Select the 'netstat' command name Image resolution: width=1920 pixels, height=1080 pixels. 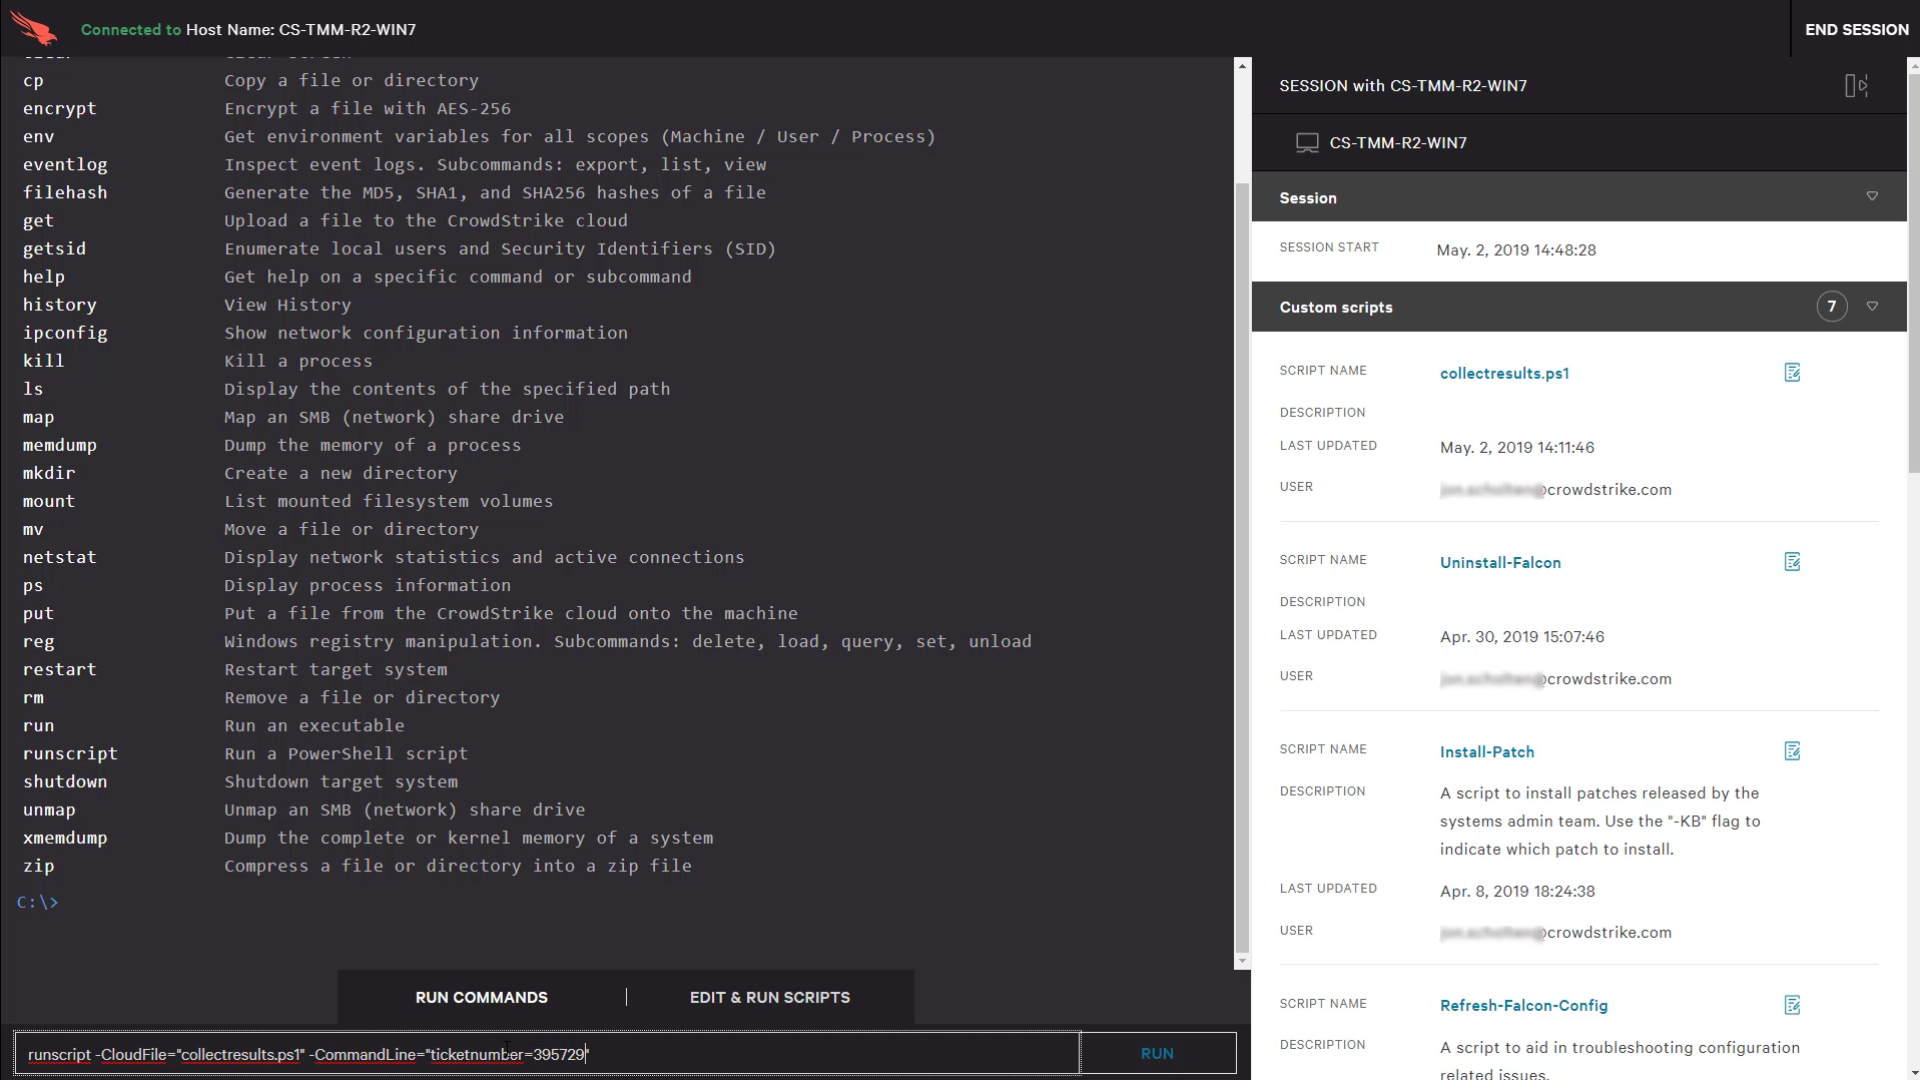pyautogui.click(x=60, y=557)
